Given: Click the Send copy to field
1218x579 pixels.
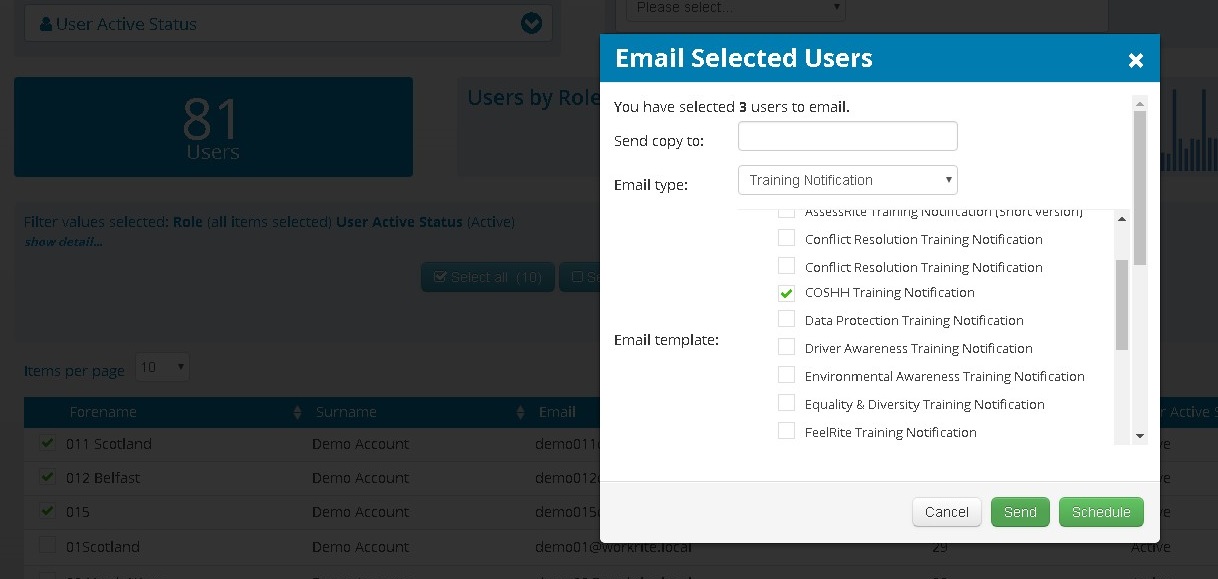Looking at the screenshot, I should coord(847,137).
